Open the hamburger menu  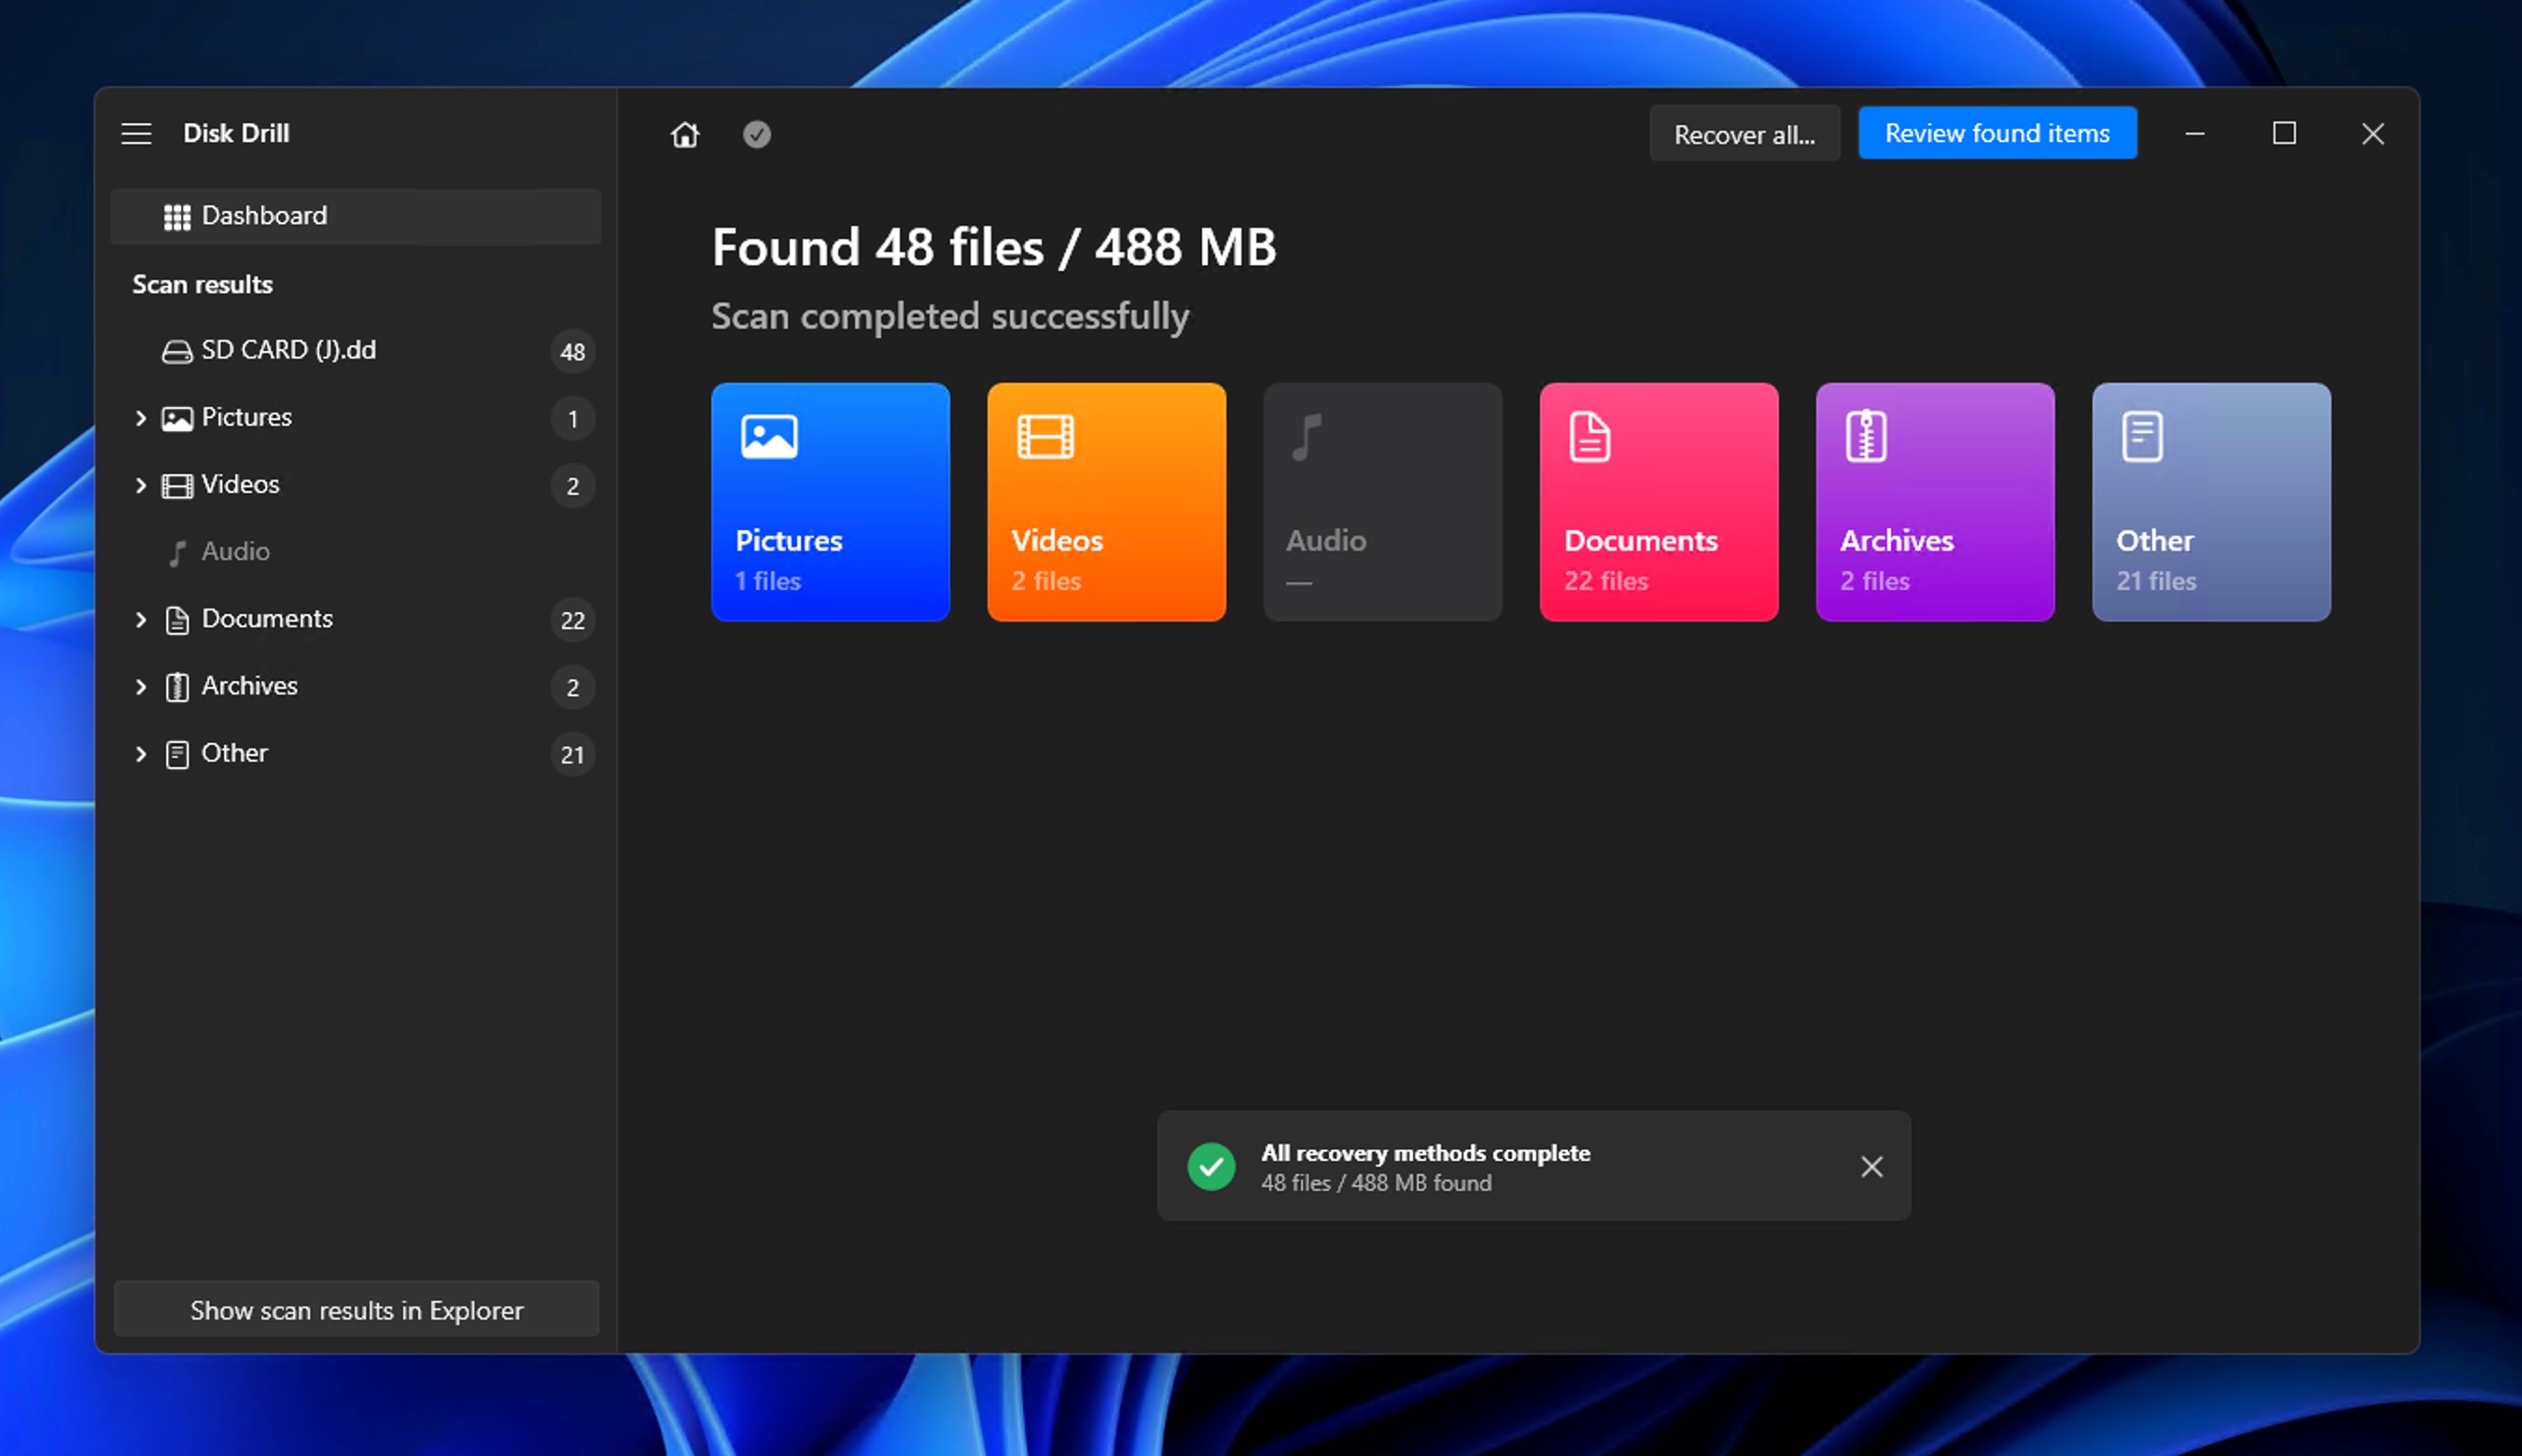(136, 133)
